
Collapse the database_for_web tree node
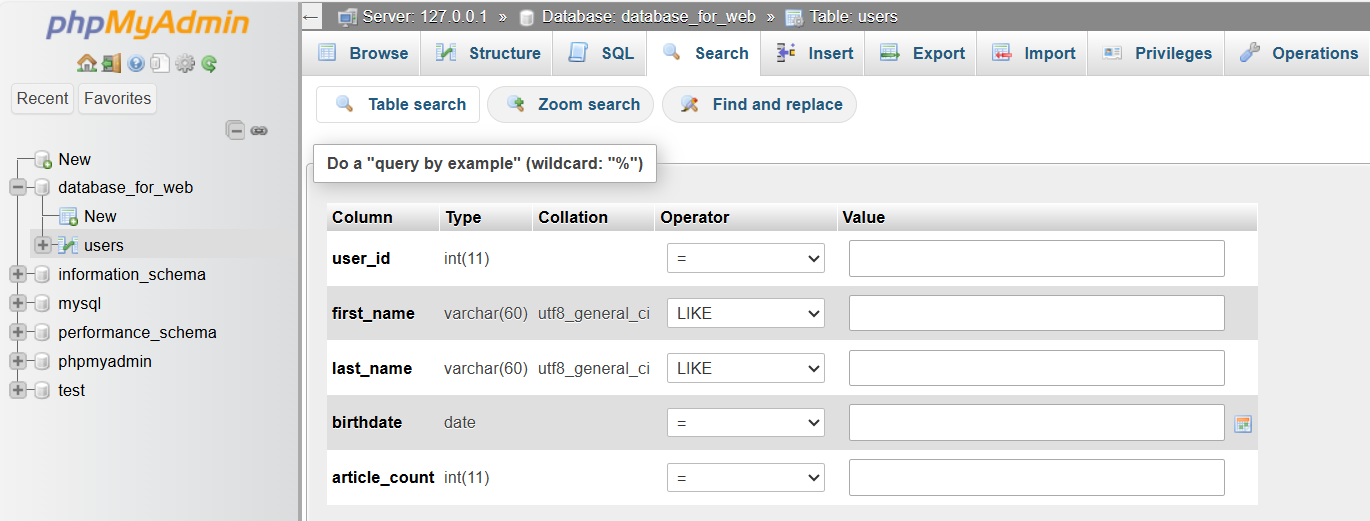click(18, 187)
